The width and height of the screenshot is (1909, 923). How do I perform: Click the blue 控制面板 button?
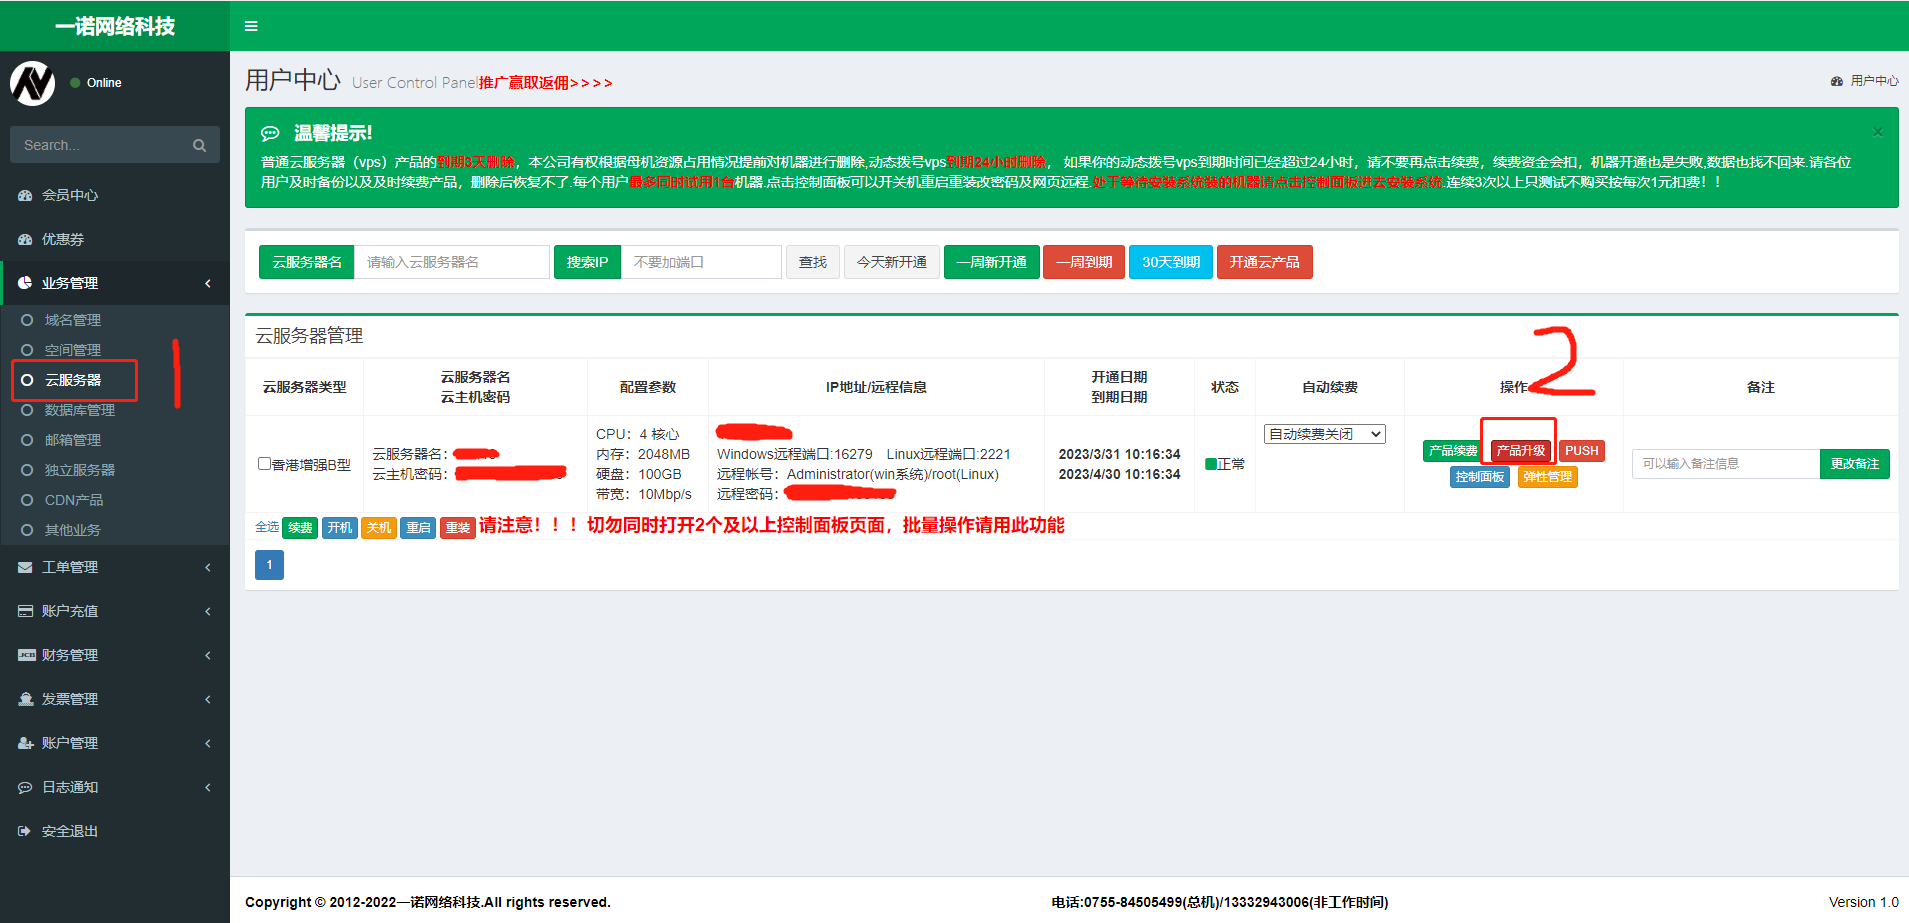(1479, 477)
